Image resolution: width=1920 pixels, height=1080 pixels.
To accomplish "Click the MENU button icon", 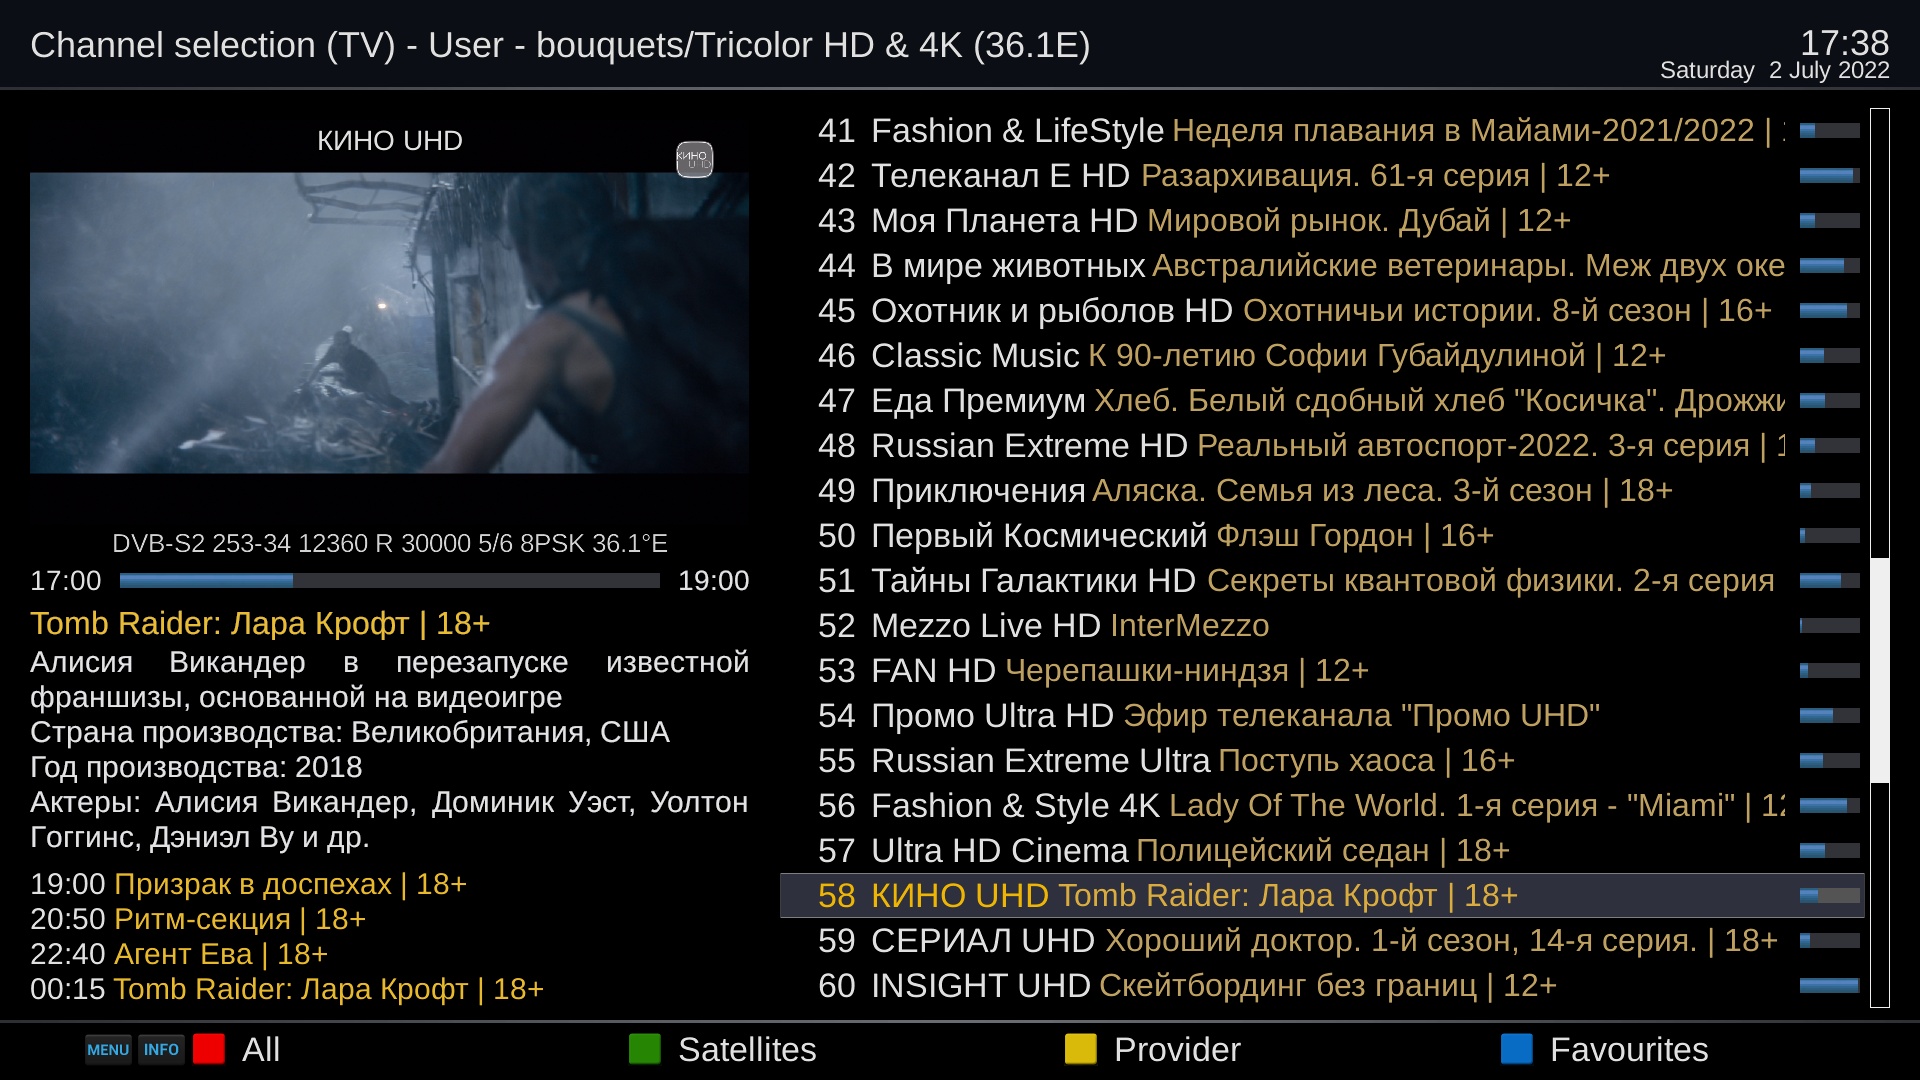I will pyautogui.click(x=108, y=1049).
